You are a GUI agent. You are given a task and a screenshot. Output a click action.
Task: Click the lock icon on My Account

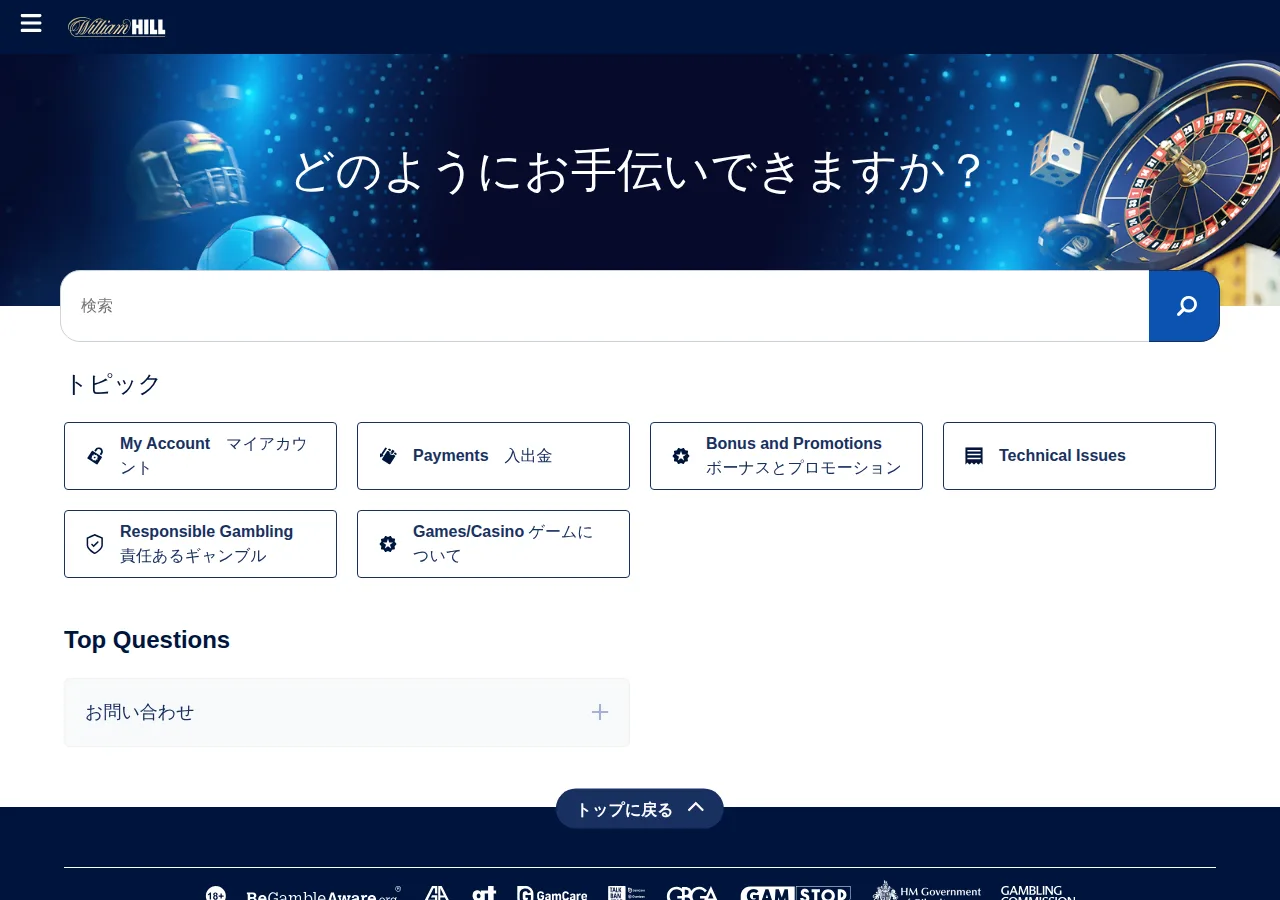pyautogui.click(x=95, y=456)
